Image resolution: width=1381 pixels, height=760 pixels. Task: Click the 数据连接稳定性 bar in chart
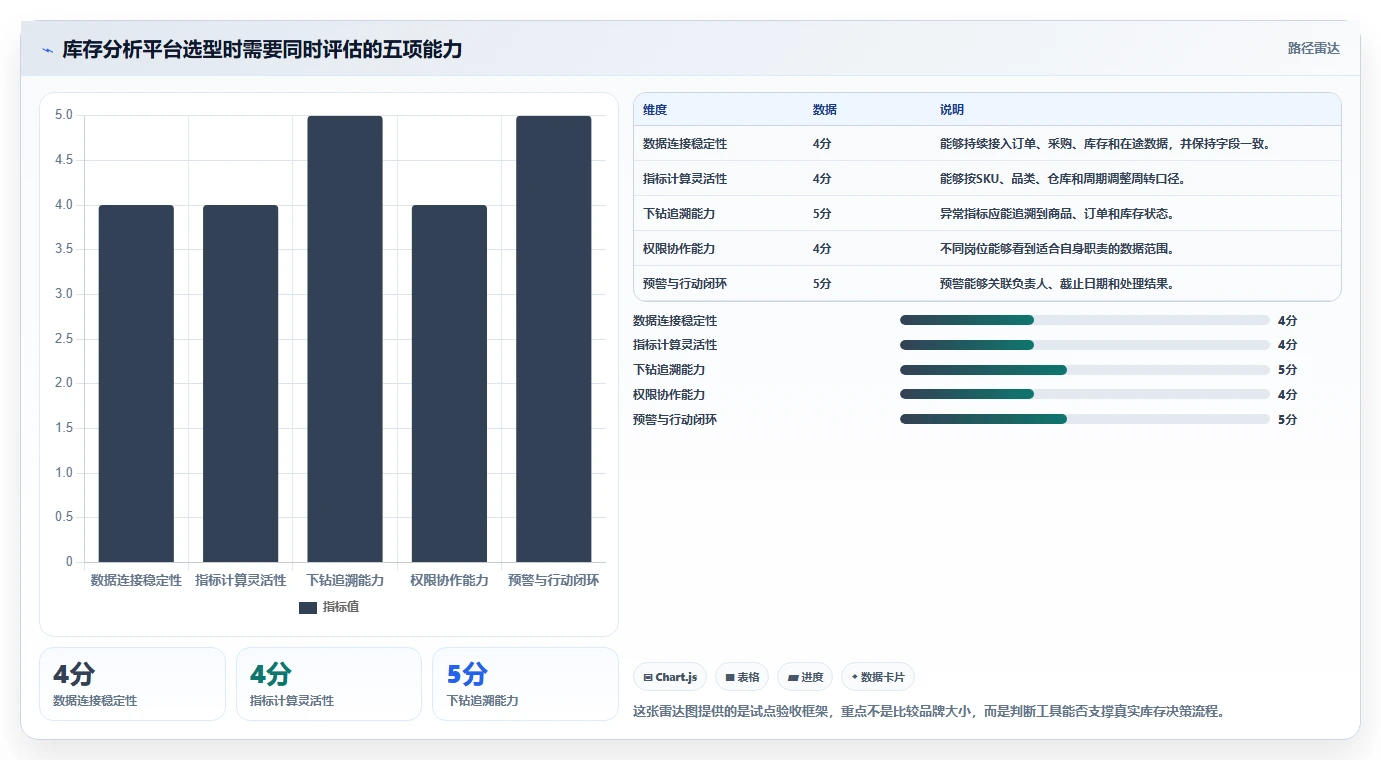pyautogui.click(x=136, y=383)
